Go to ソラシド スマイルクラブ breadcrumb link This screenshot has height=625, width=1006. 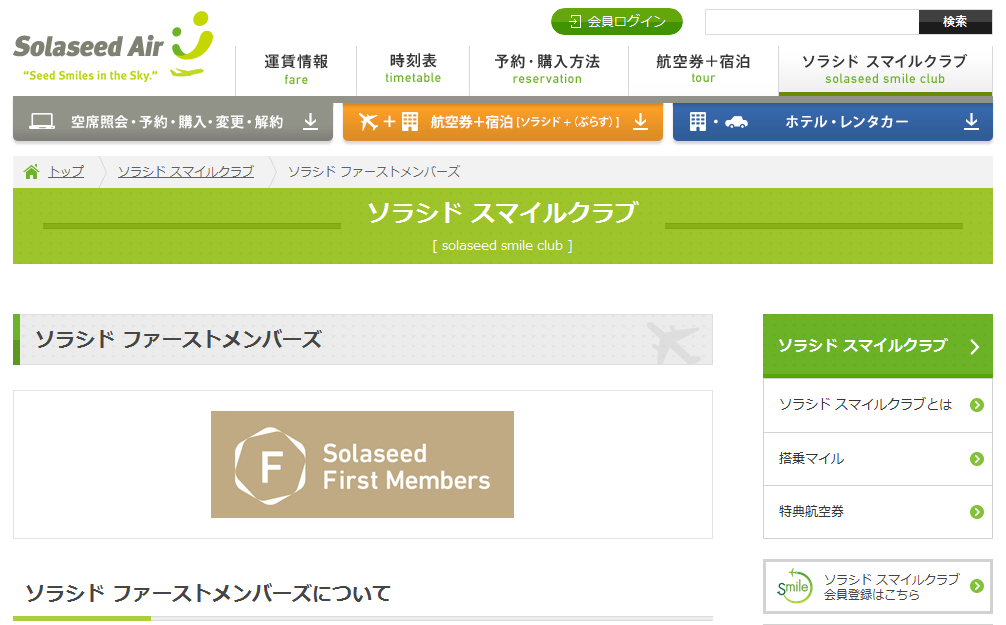point(185,172)
